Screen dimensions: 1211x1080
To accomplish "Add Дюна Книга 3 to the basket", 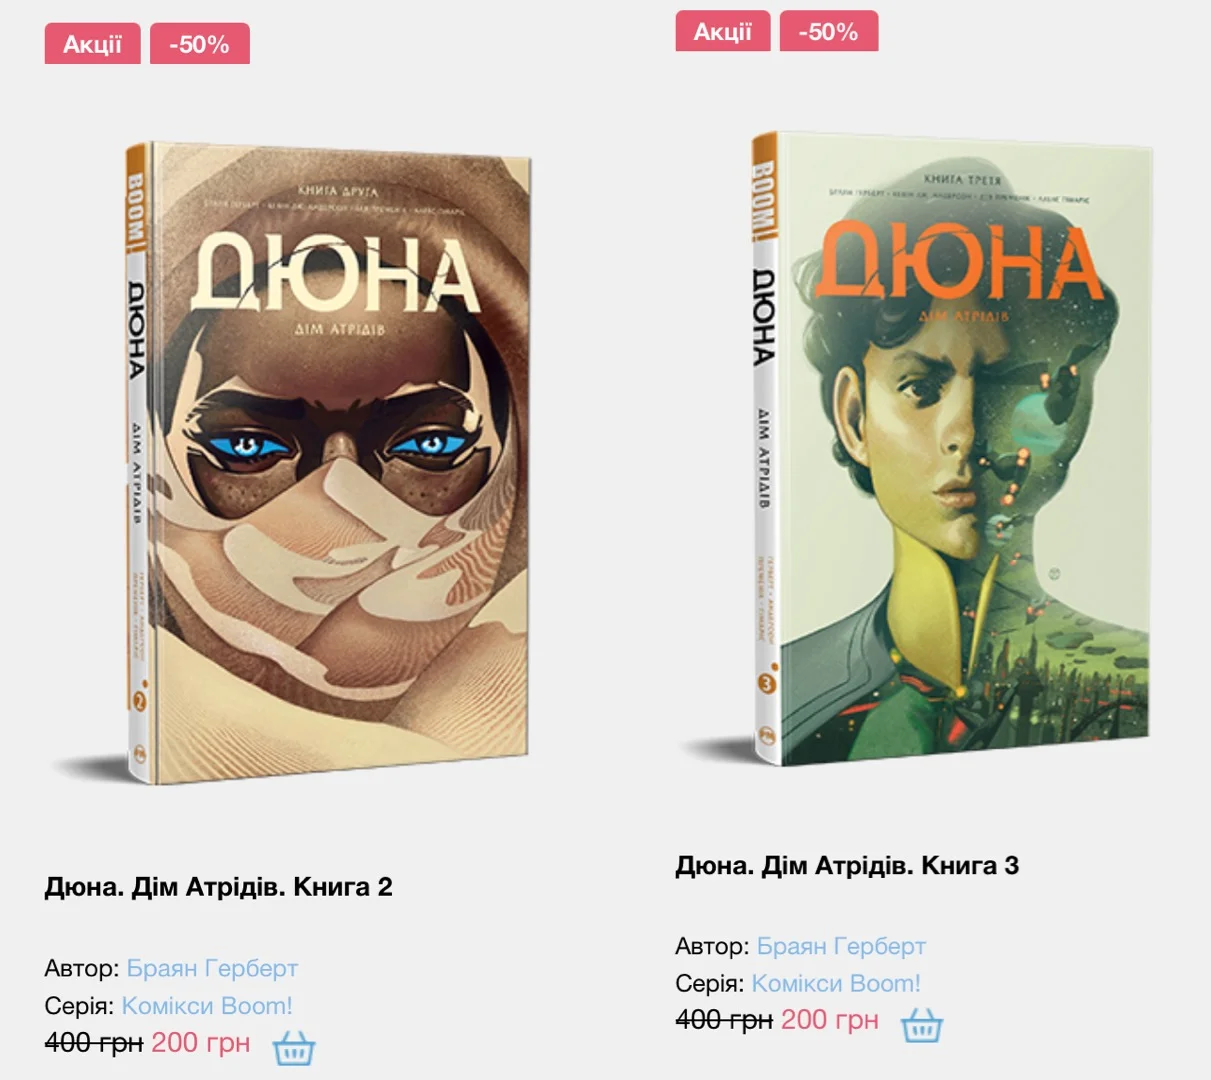I will point(922,1024).
